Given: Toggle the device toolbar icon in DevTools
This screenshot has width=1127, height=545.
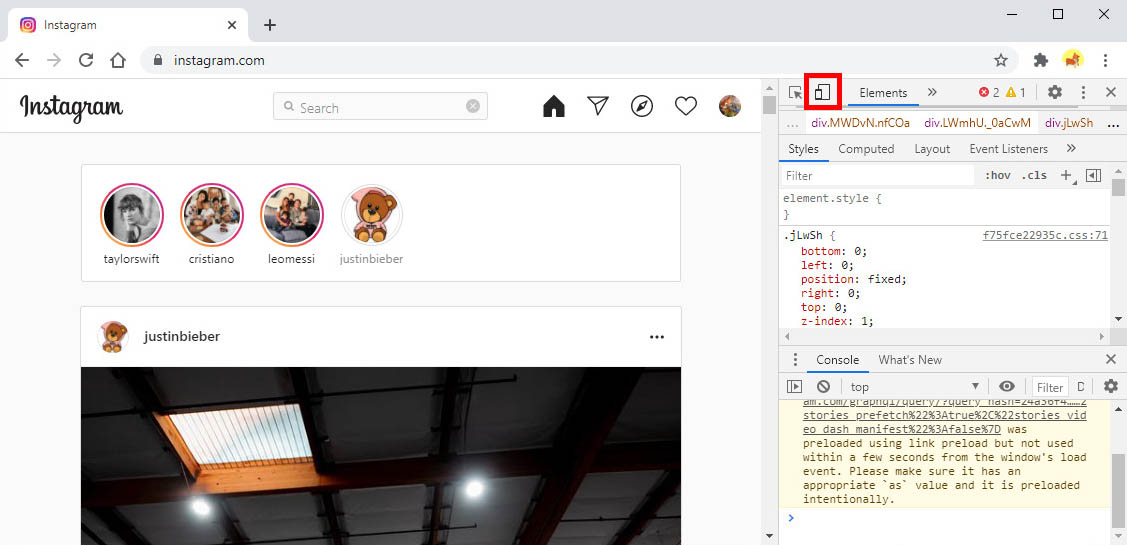Looking at the screenshot, I should pos(823,92).
